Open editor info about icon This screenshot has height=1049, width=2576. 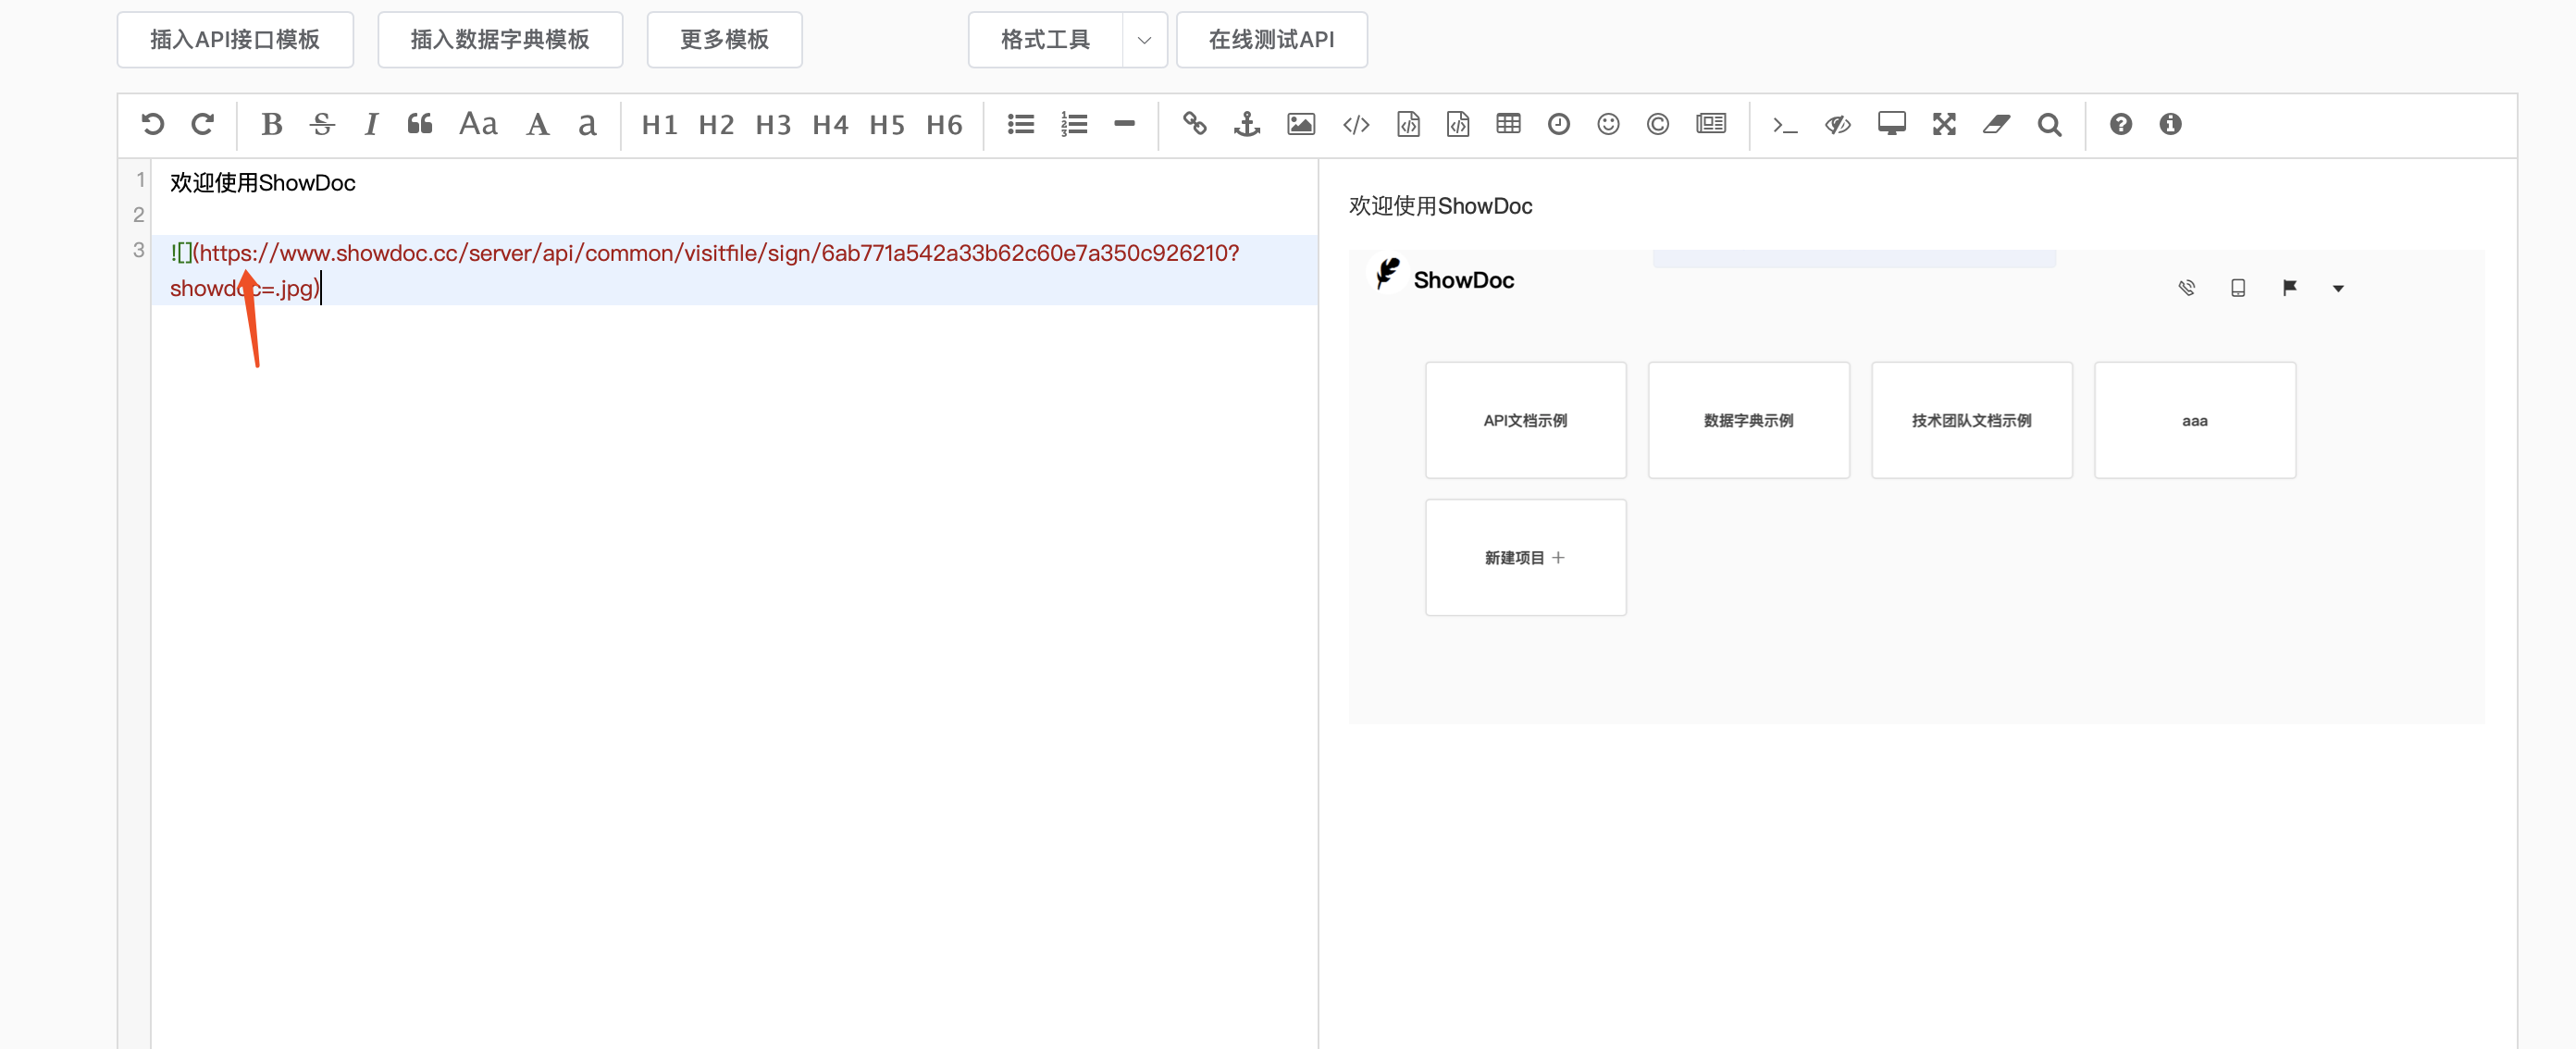tap(2170, 124)
